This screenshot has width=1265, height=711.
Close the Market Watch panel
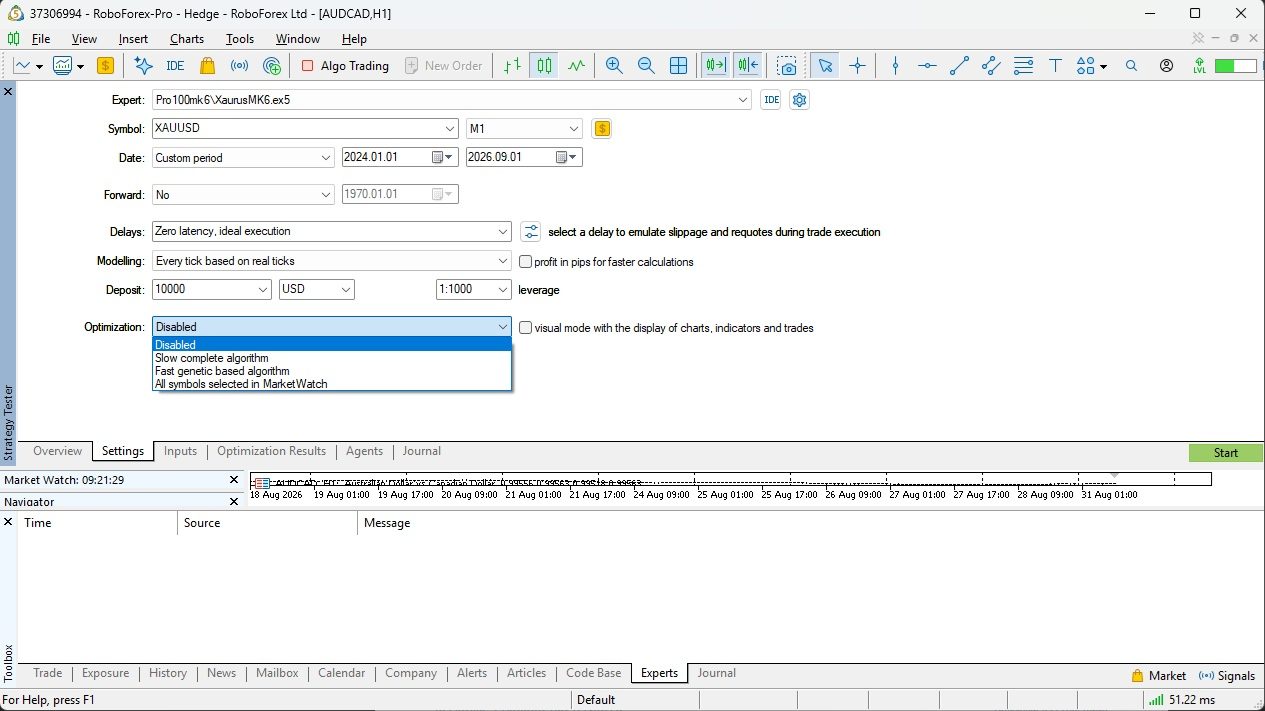[x=234, y=481]
